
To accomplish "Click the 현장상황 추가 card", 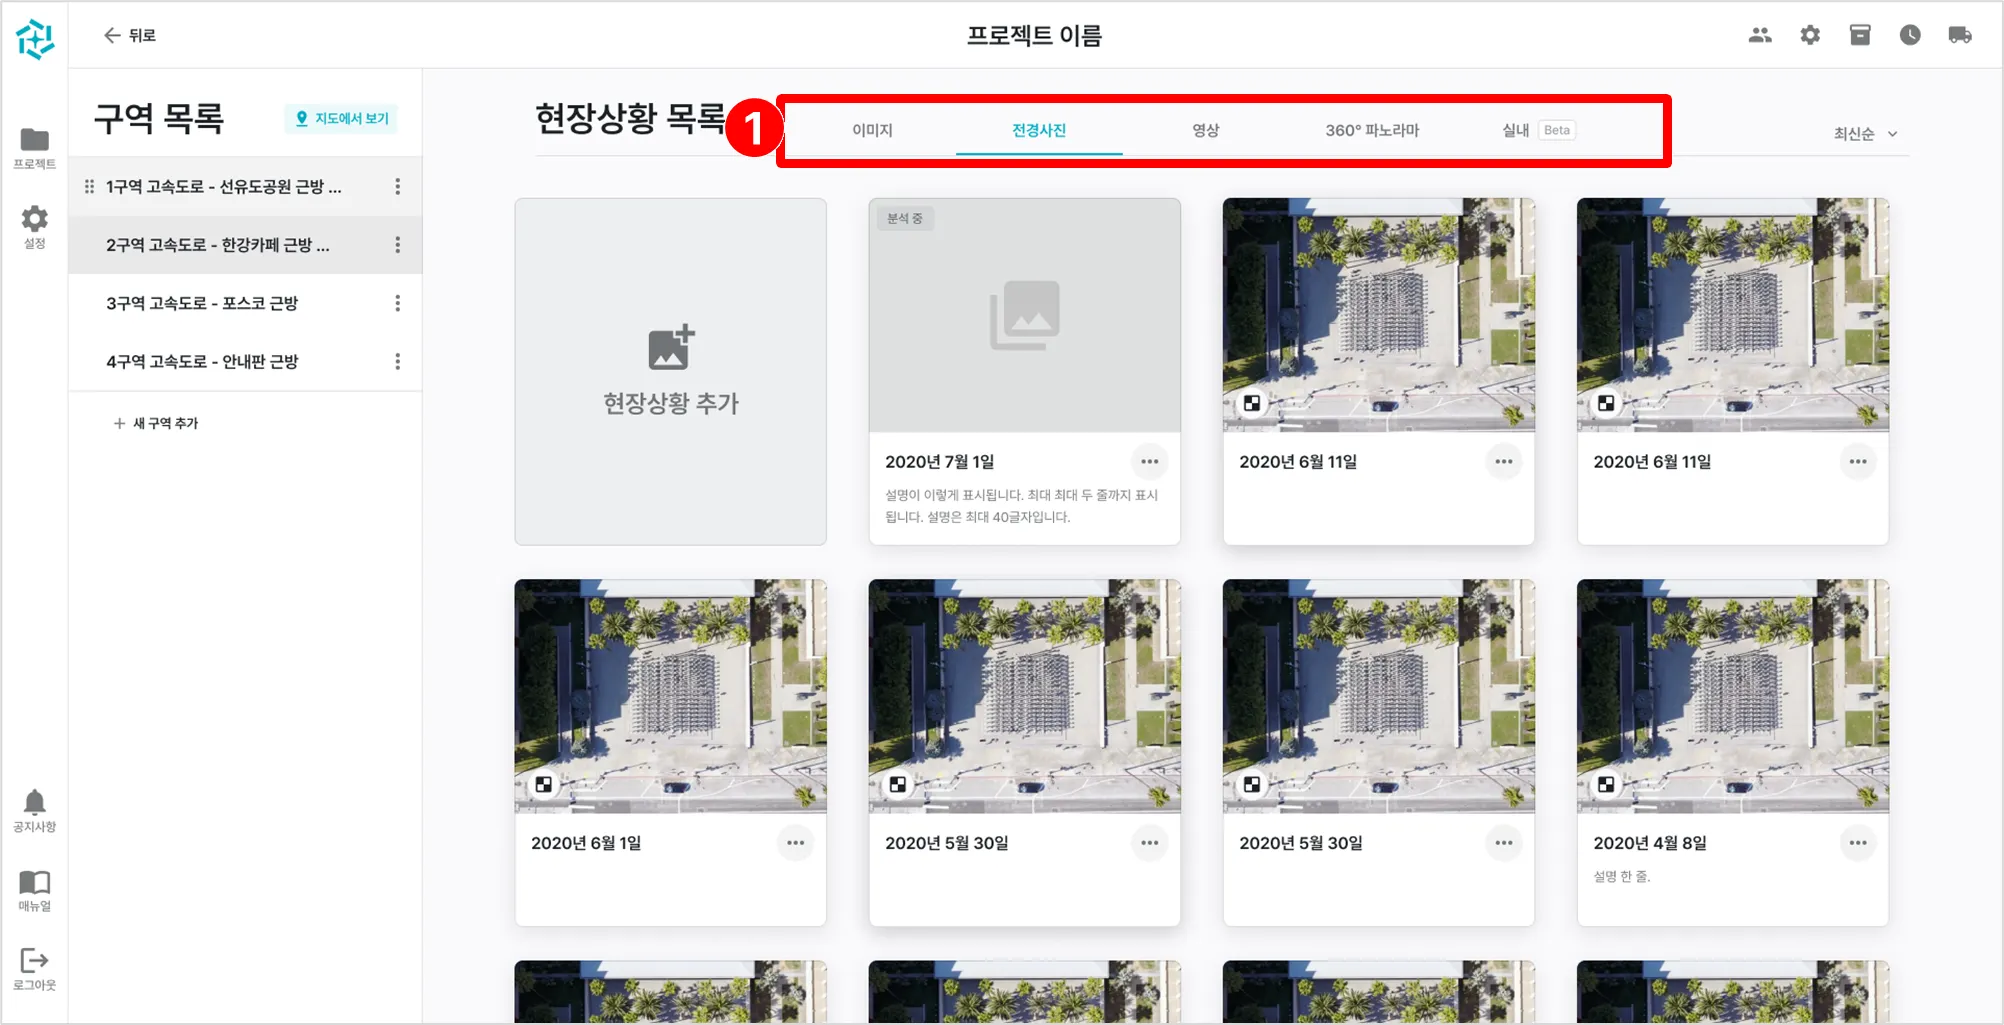I will point(670,371).
